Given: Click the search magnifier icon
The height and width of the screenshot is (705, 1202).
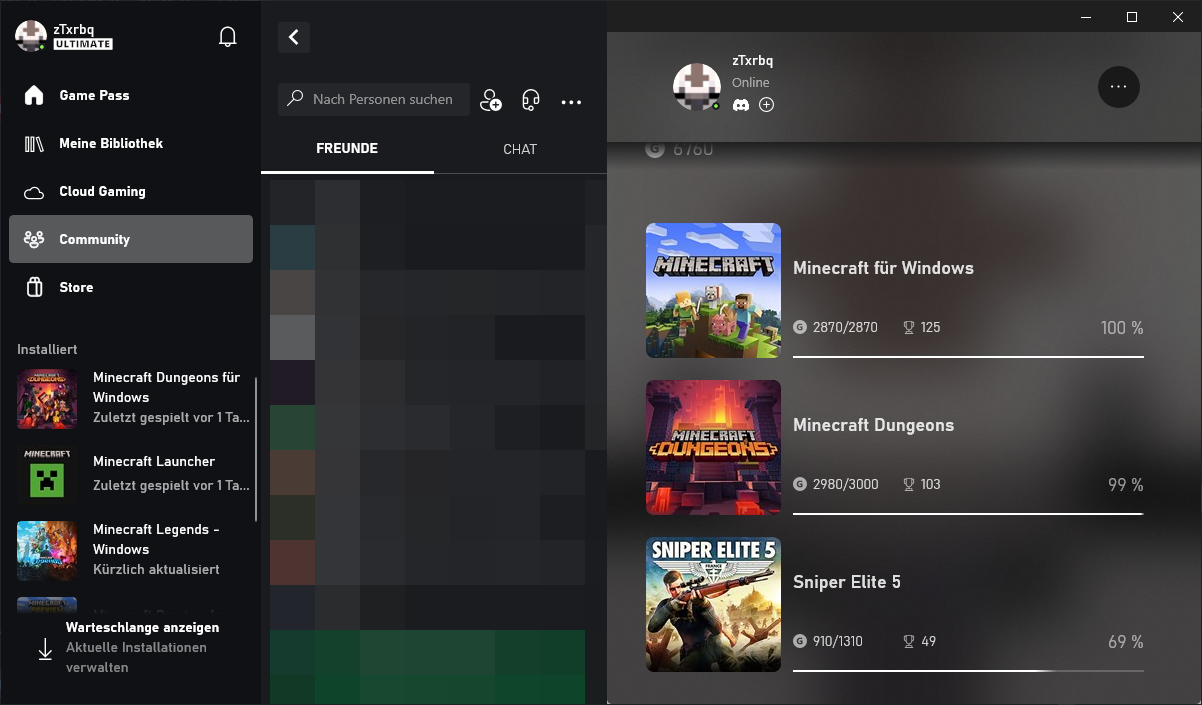Looking at the screenshot, I should pos(295,99).
